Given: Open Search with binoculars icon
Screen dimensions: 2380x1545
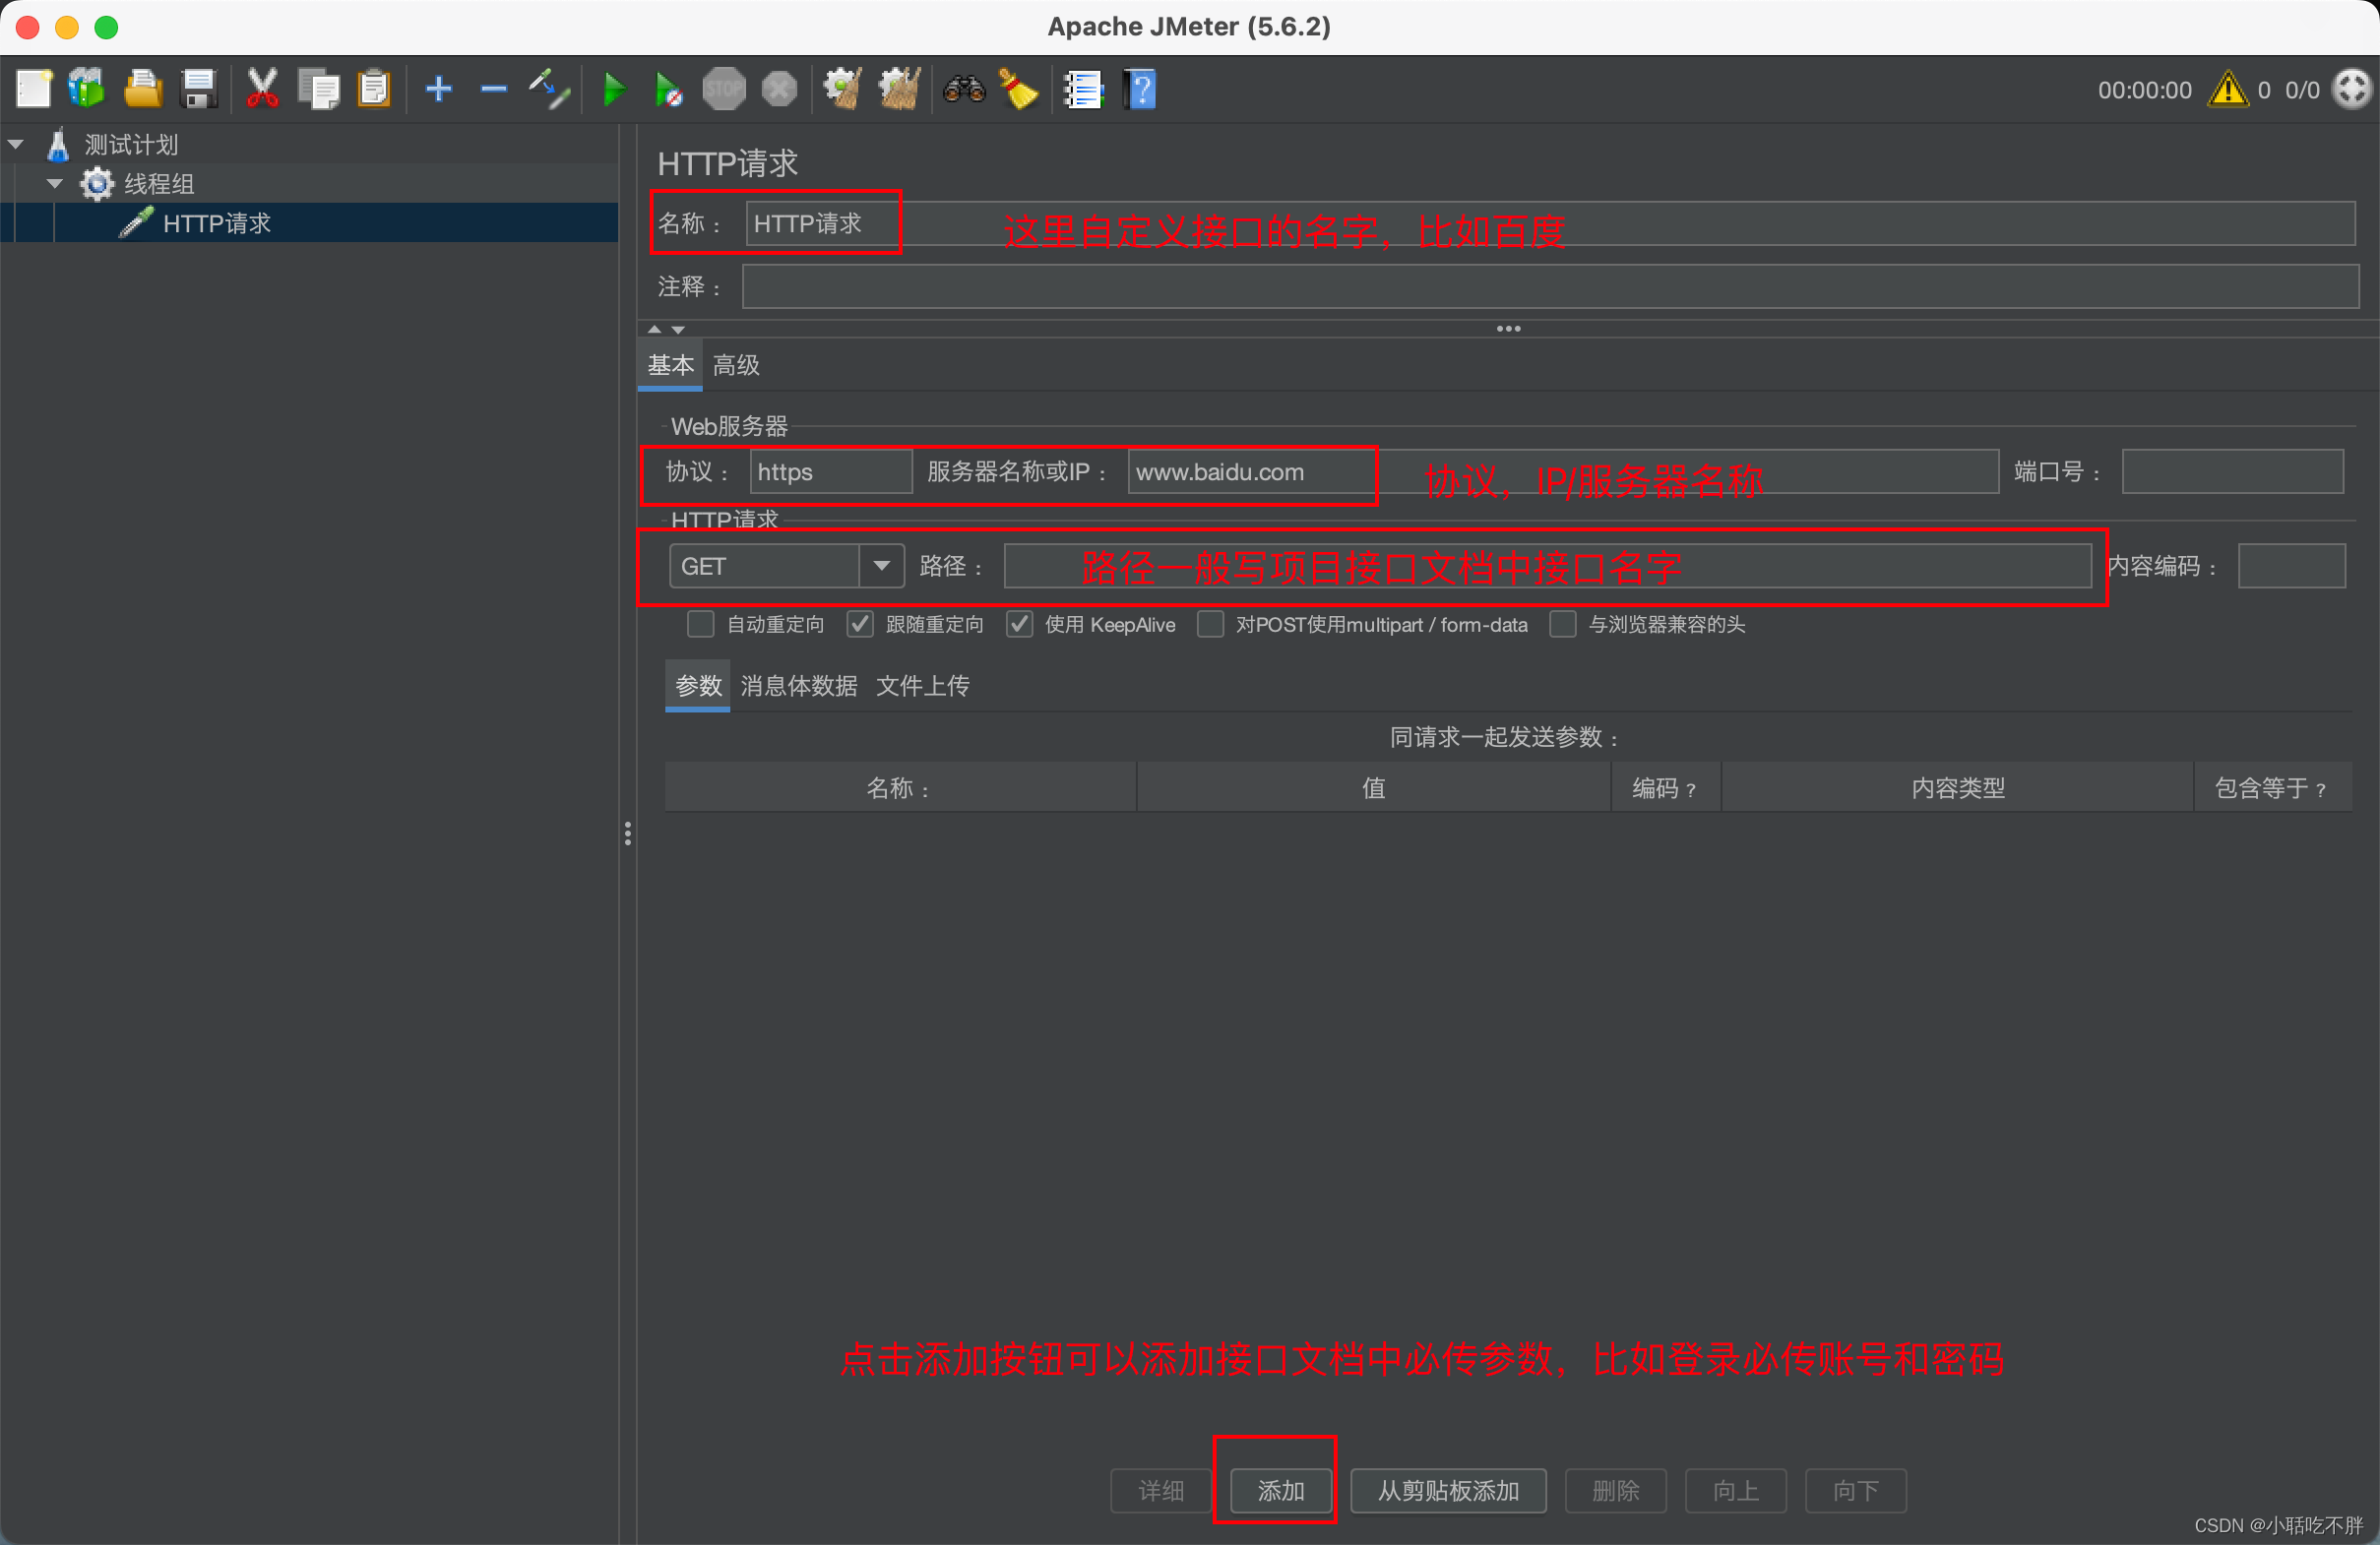Looking at the screenshot, I should 964,90.
